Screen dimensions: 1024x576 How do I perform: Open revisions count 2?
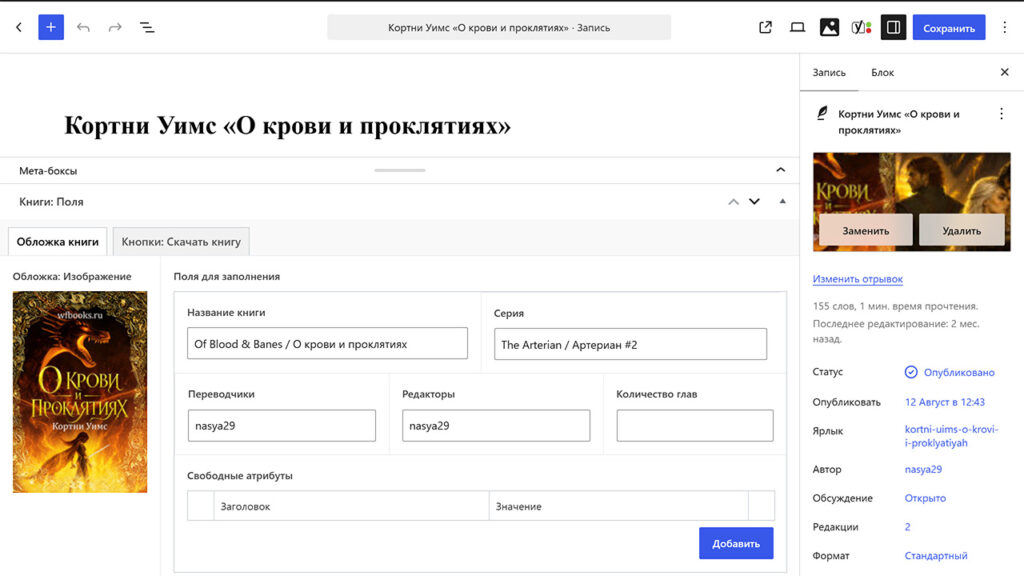tap(907, 527)
